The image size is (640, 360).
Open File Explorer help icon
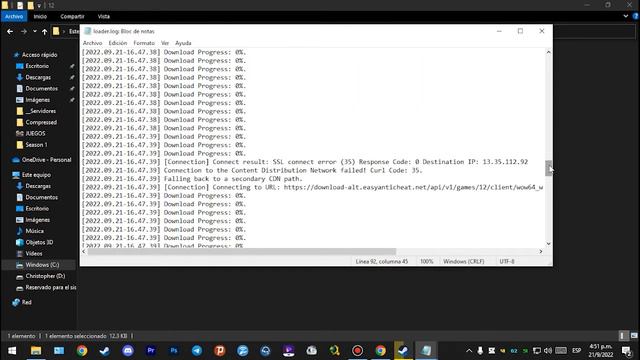pyautogui.click(x=636, y=16)
